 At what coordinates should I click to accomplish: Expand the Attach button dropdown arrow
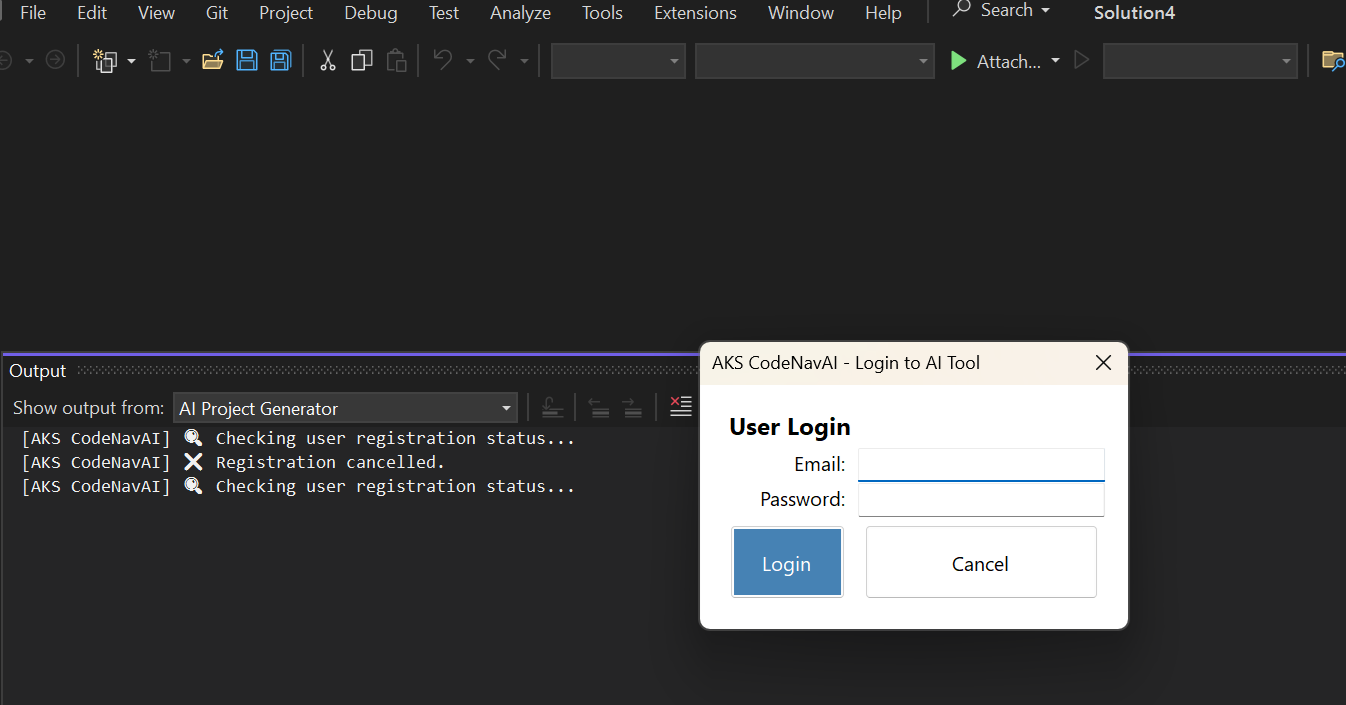1055,61
